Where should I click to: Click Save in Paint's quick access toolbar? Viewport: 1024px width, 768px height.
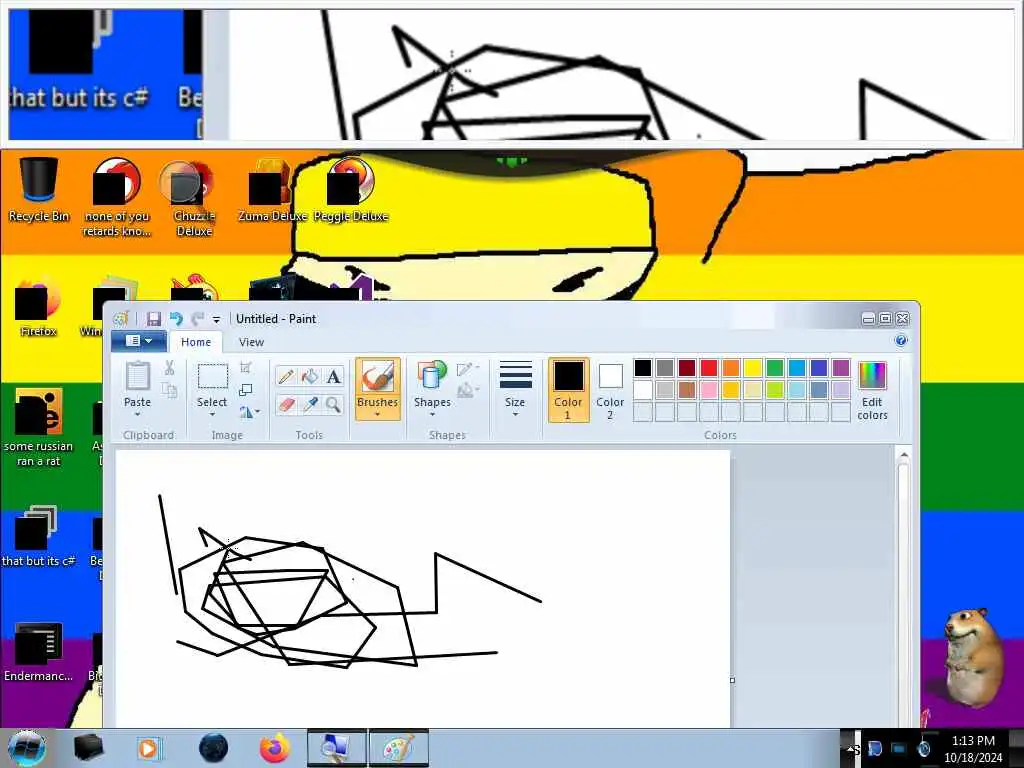point(153,319)
